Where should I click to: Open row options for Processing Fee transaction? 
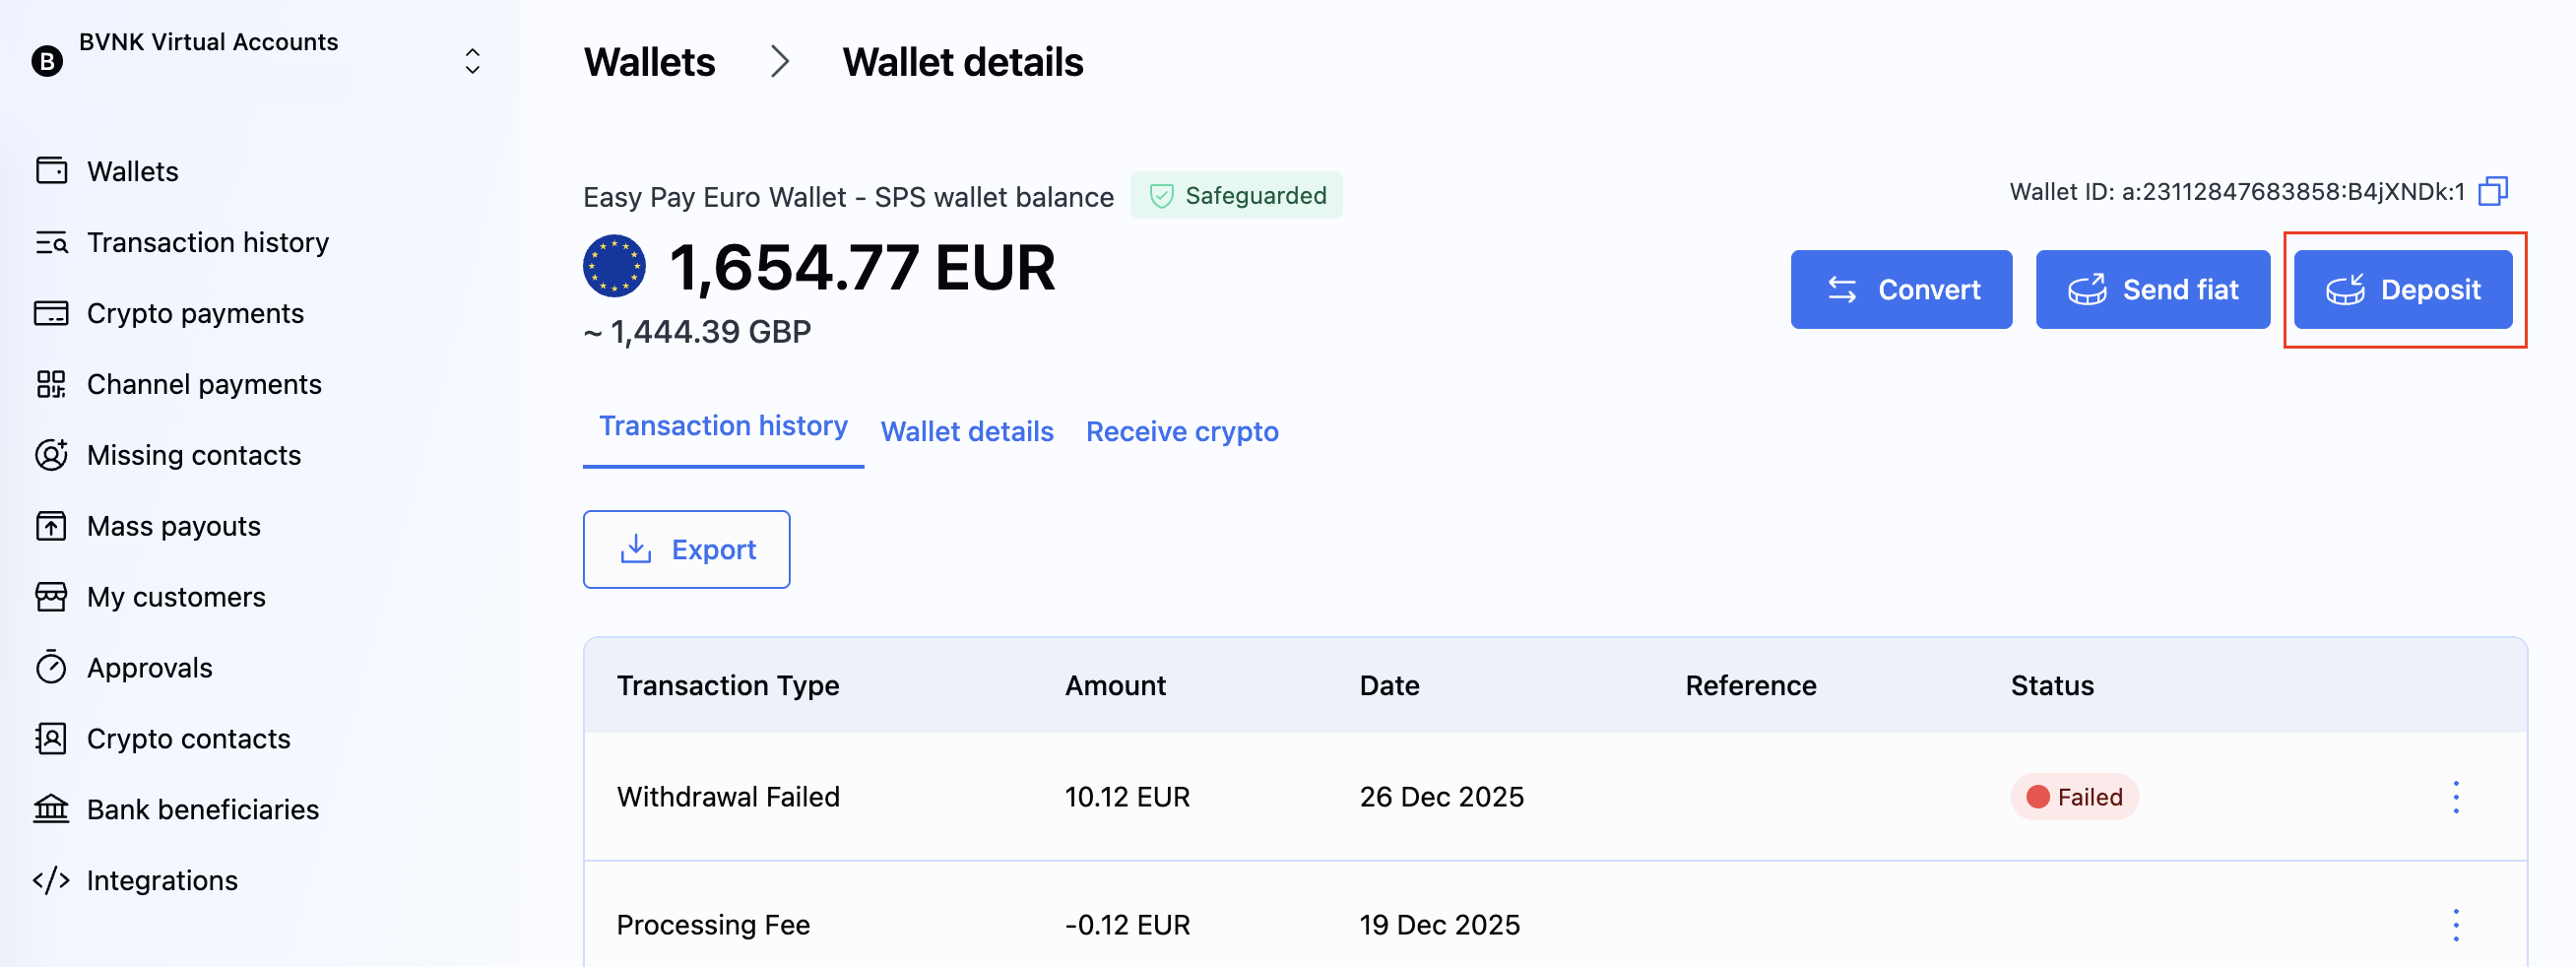2455,925
